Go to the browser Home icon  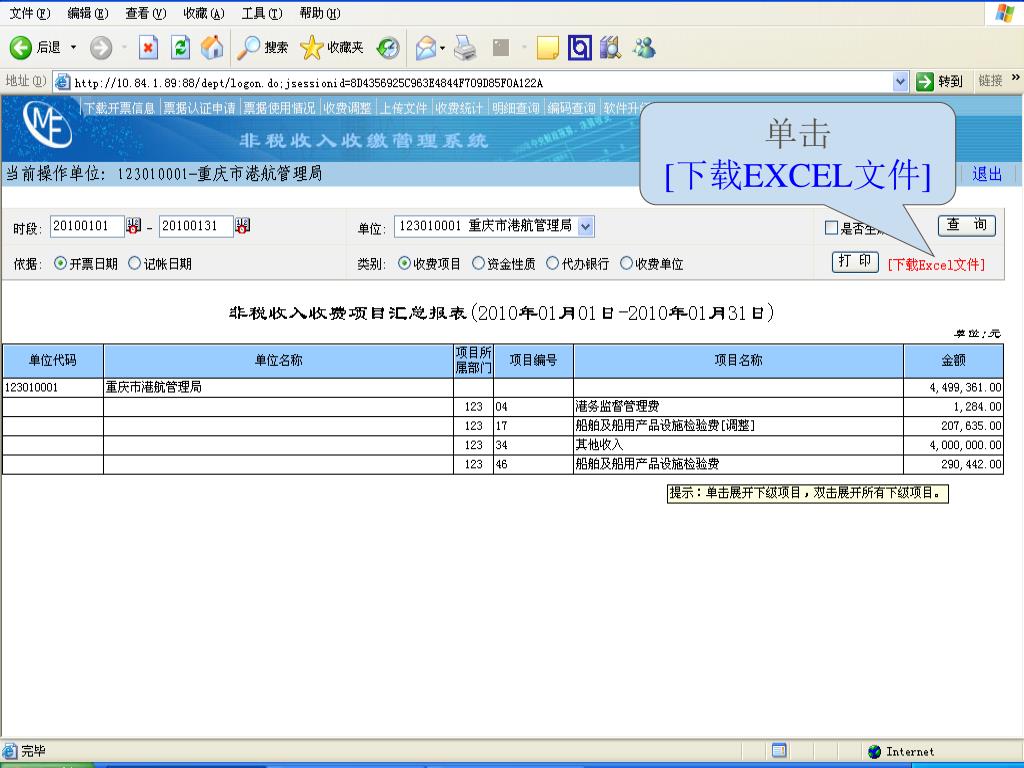(212, 47)
